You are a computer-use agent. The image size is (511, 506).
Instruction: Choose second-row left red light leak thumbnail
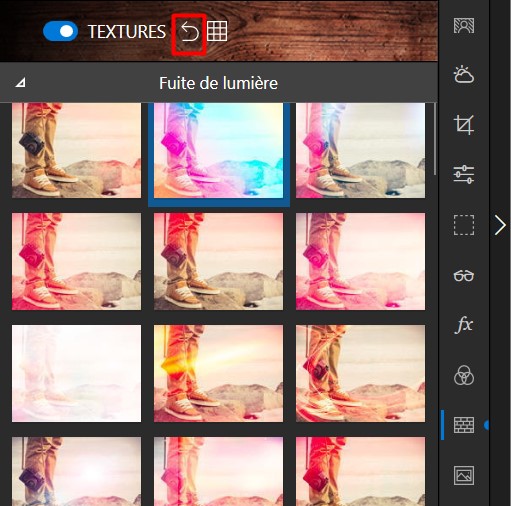[x=76, y=262]
